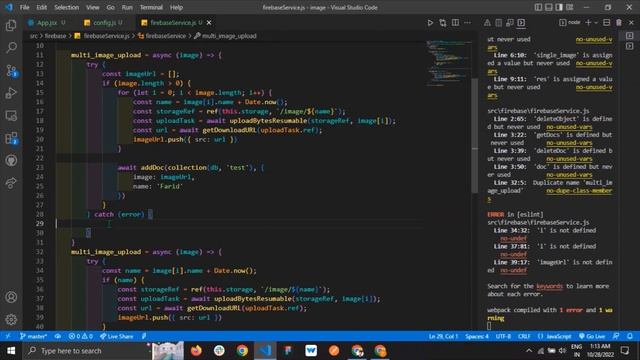Show the Problems panel warning icon
The width and height of the screenshot is (640, 360).
click(x=487, y=23)
